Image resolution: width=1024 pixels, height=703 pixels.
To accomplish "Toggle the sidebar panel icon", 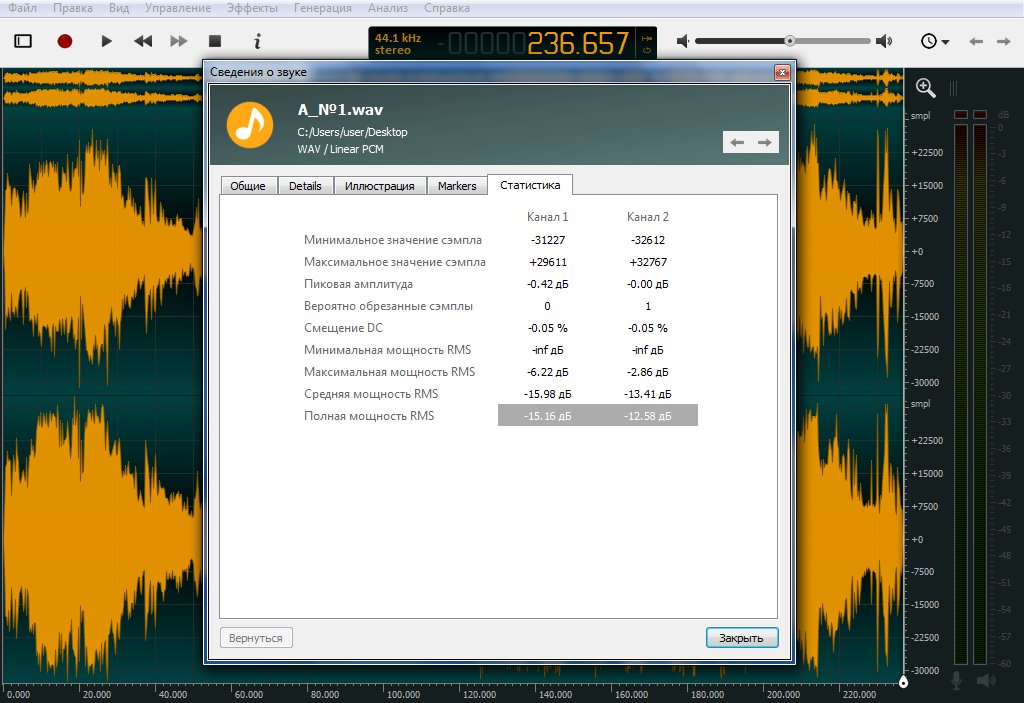I will (23, 41).
